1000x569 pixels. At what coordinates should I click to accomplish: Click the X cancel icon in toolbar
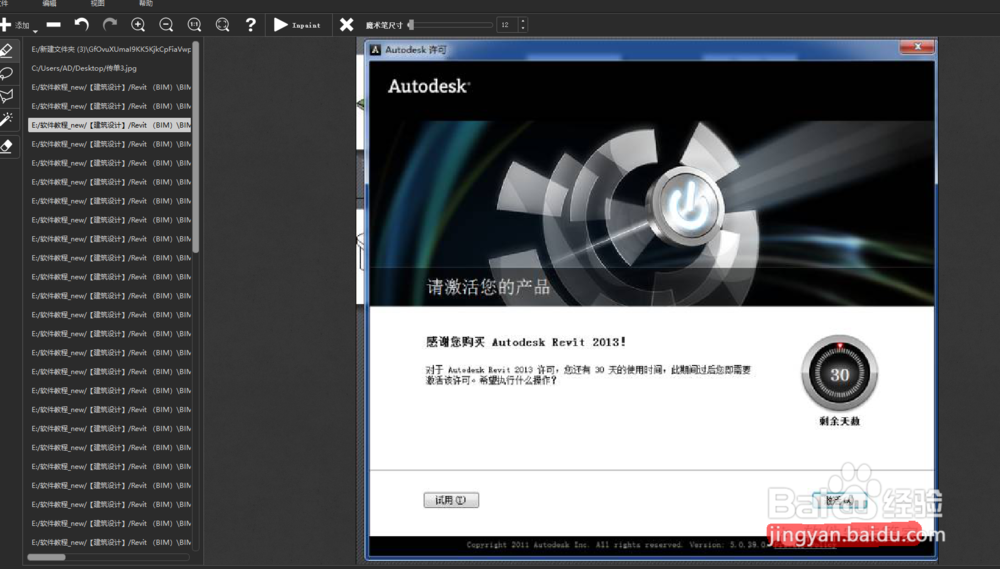[x=346, y=25]
